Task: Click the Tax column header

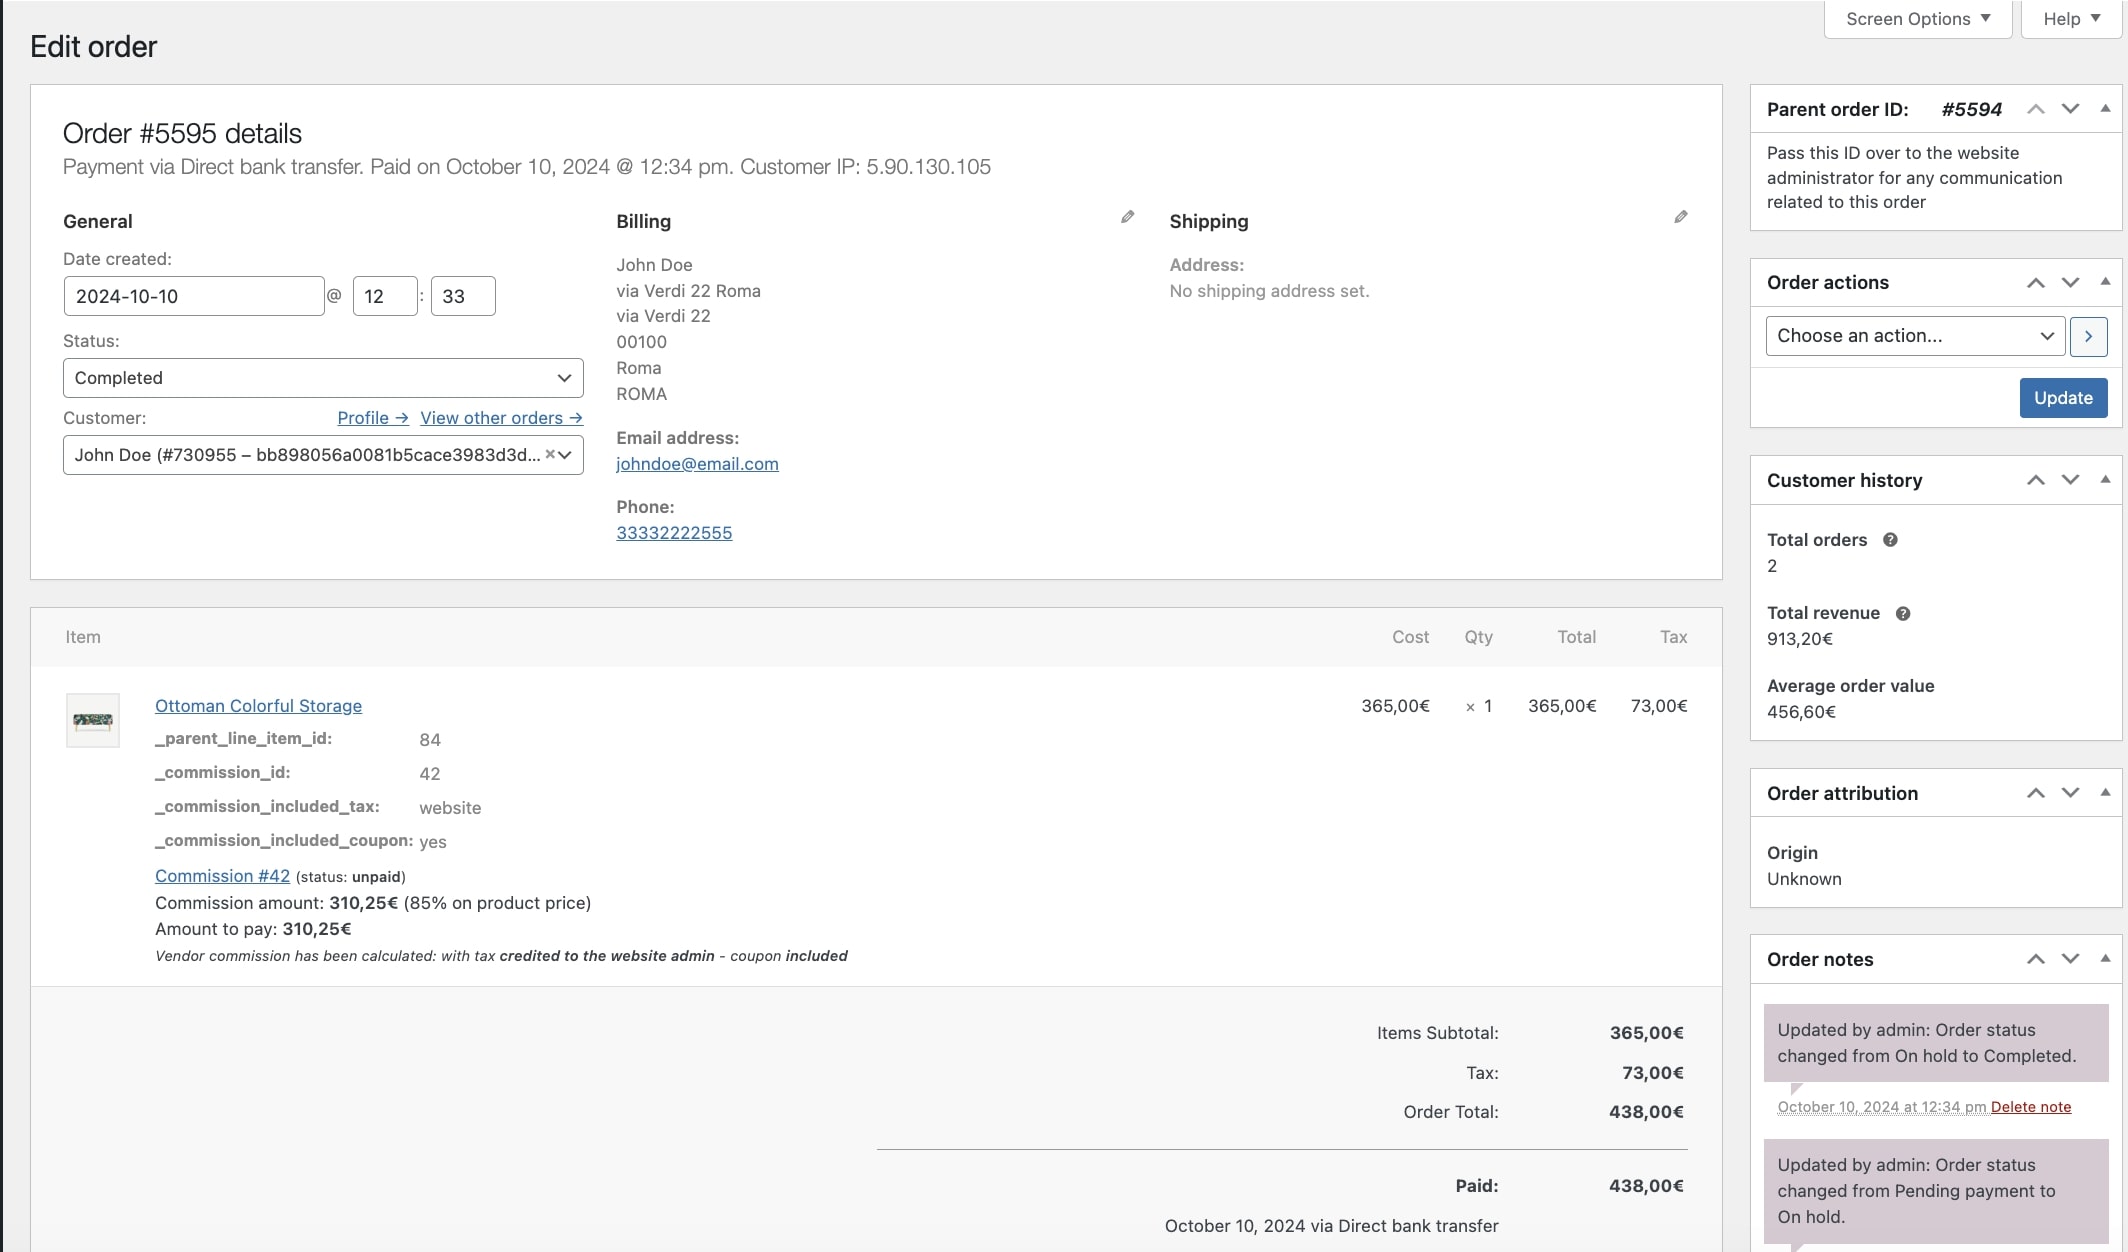Action: [x=1673, y=637]
